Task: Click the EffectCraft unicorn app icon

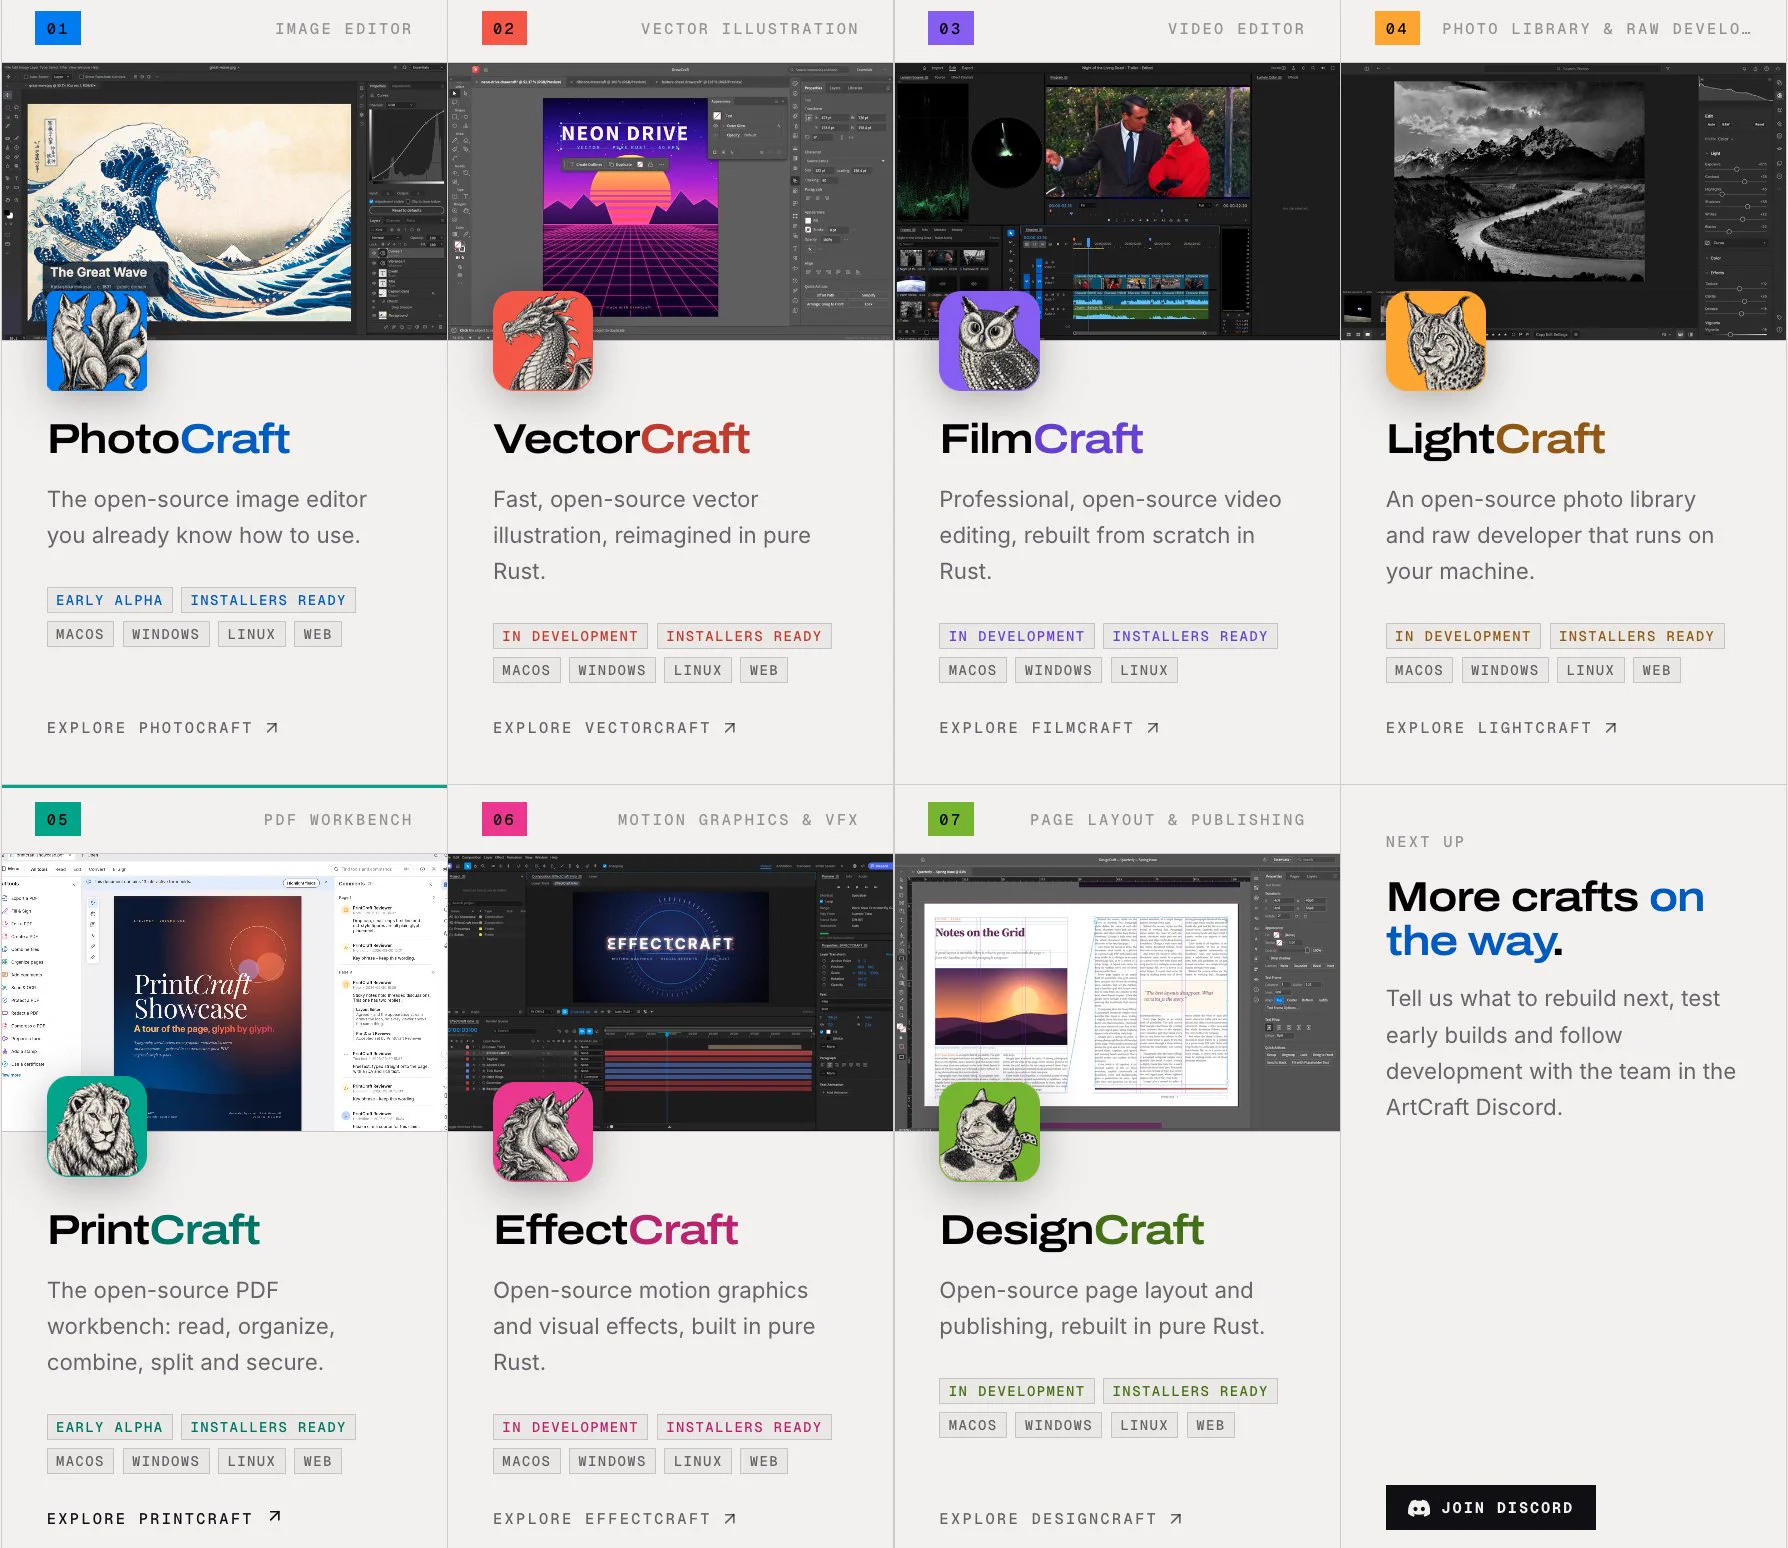Action: (x=543, y=1132)
